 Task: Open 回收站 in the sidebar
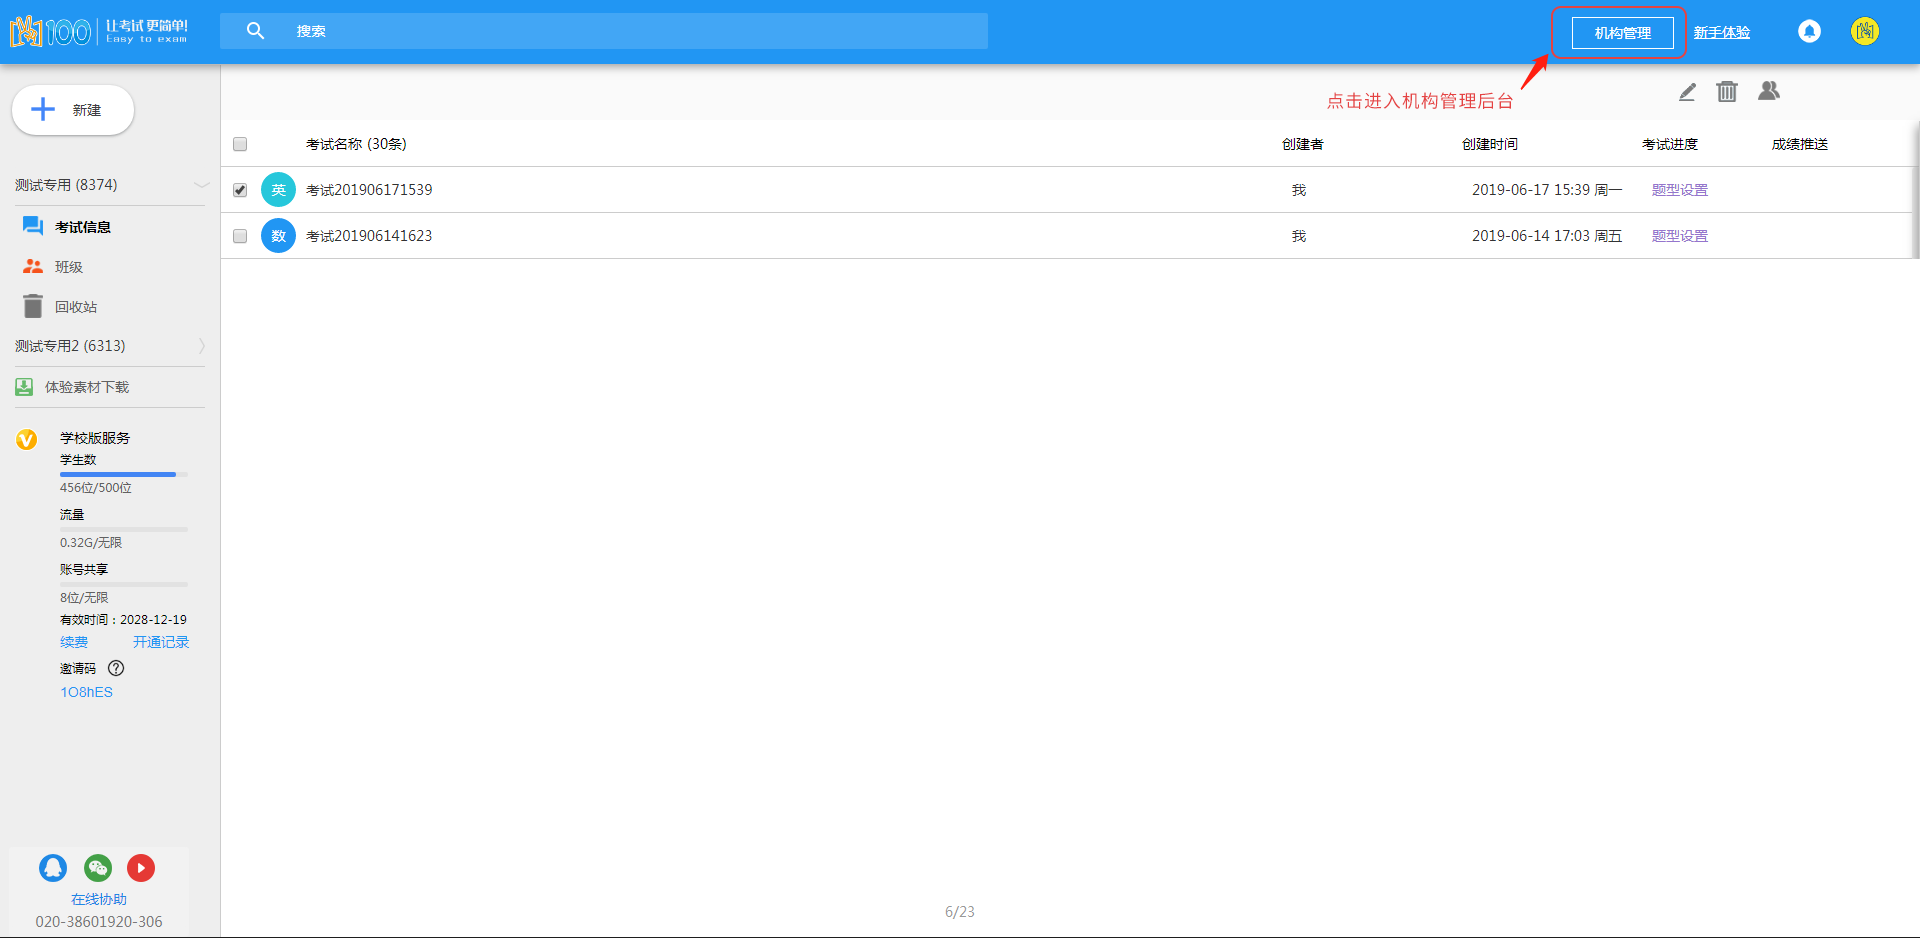[x=76, y=307]
